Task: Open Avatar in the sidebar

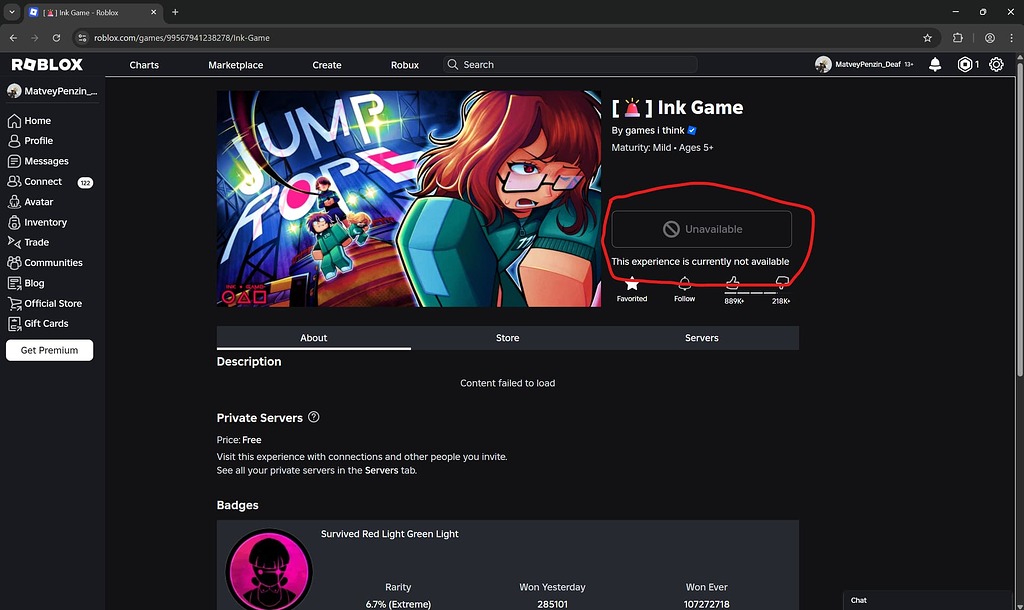Action: click(x=30, y=202)
